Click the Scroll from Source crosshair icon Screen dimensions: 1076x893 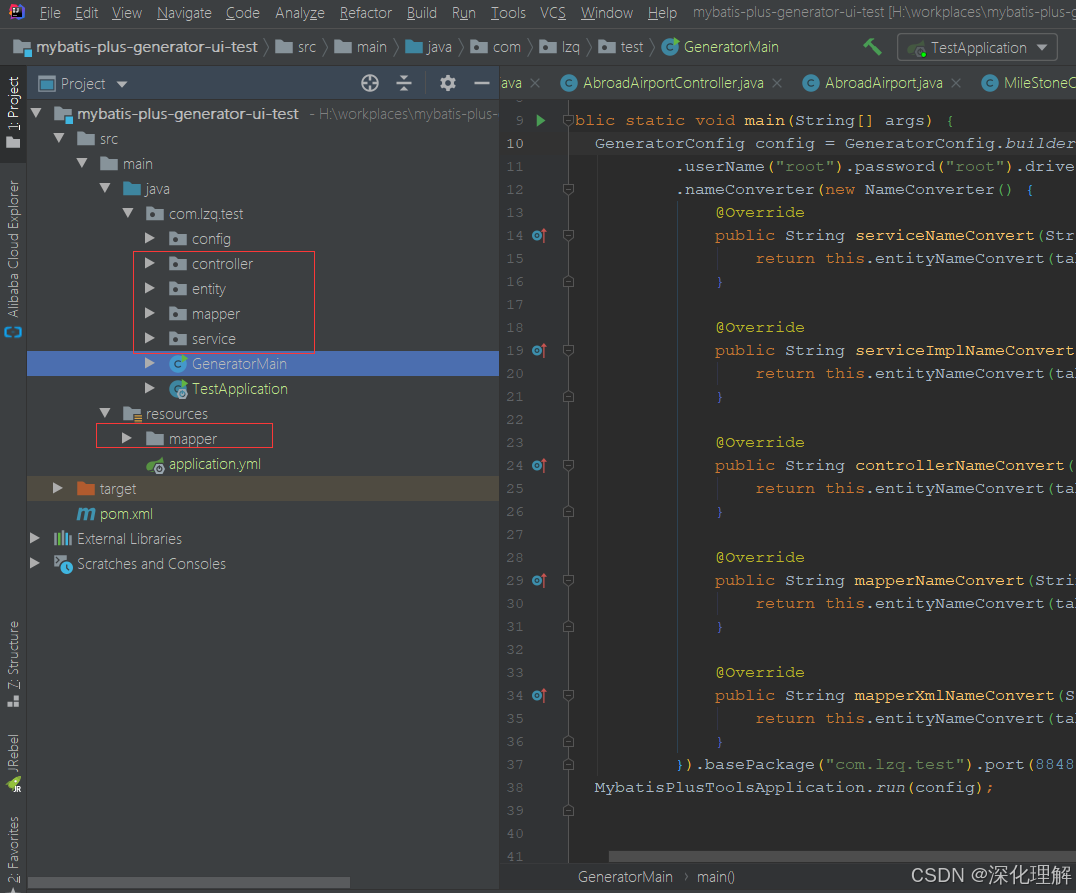(x=369, y=83)
